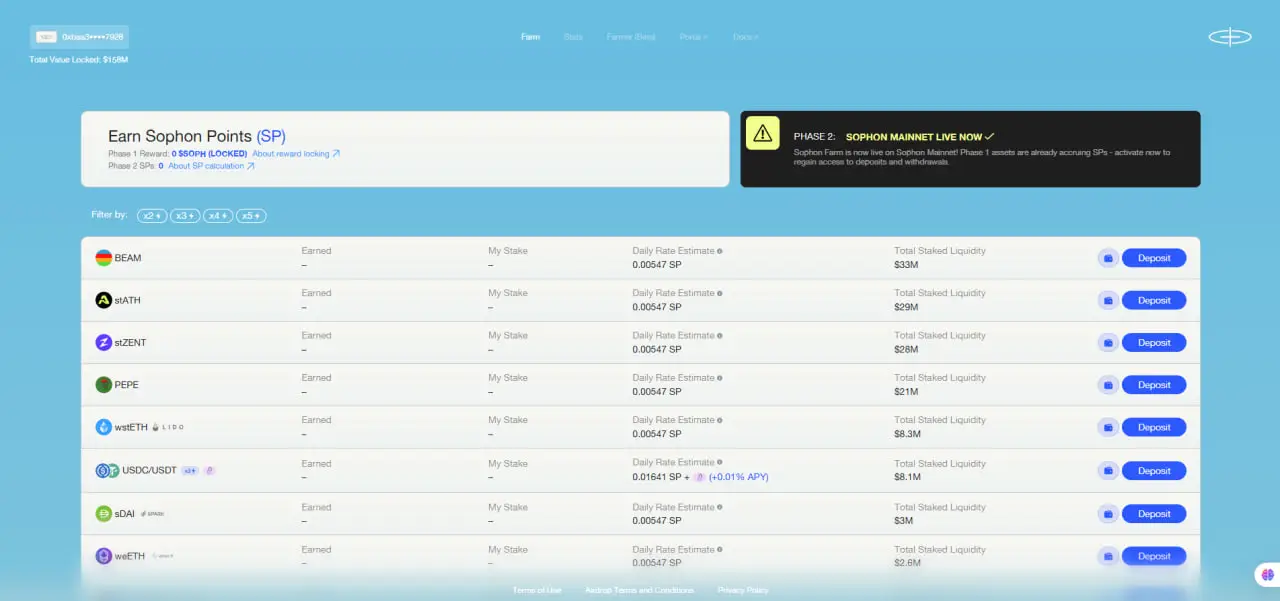1280x601 pixels.
Task: Click PEPE's Daily Rate Estimate info icon
Action: point(720,378)
